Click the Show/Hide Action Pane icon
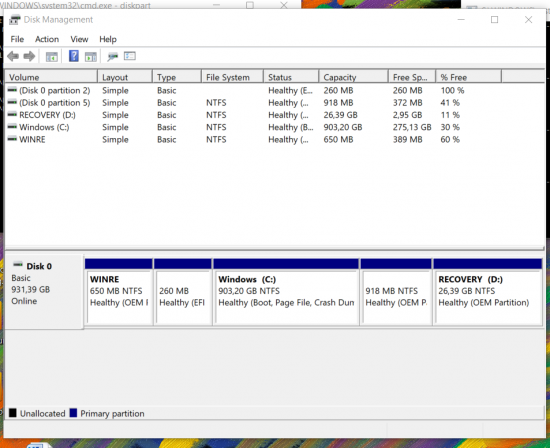This screenshot has width=550, height=448. point(91,56)
